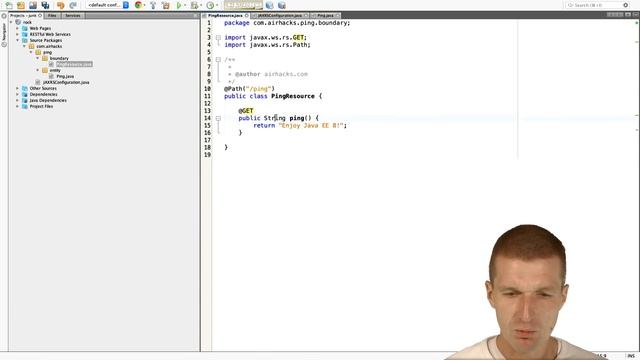Image resolution: width=640 pixels, height=360 pixels.
Task: Click the New Project toolbar icon
Action: 21,5
